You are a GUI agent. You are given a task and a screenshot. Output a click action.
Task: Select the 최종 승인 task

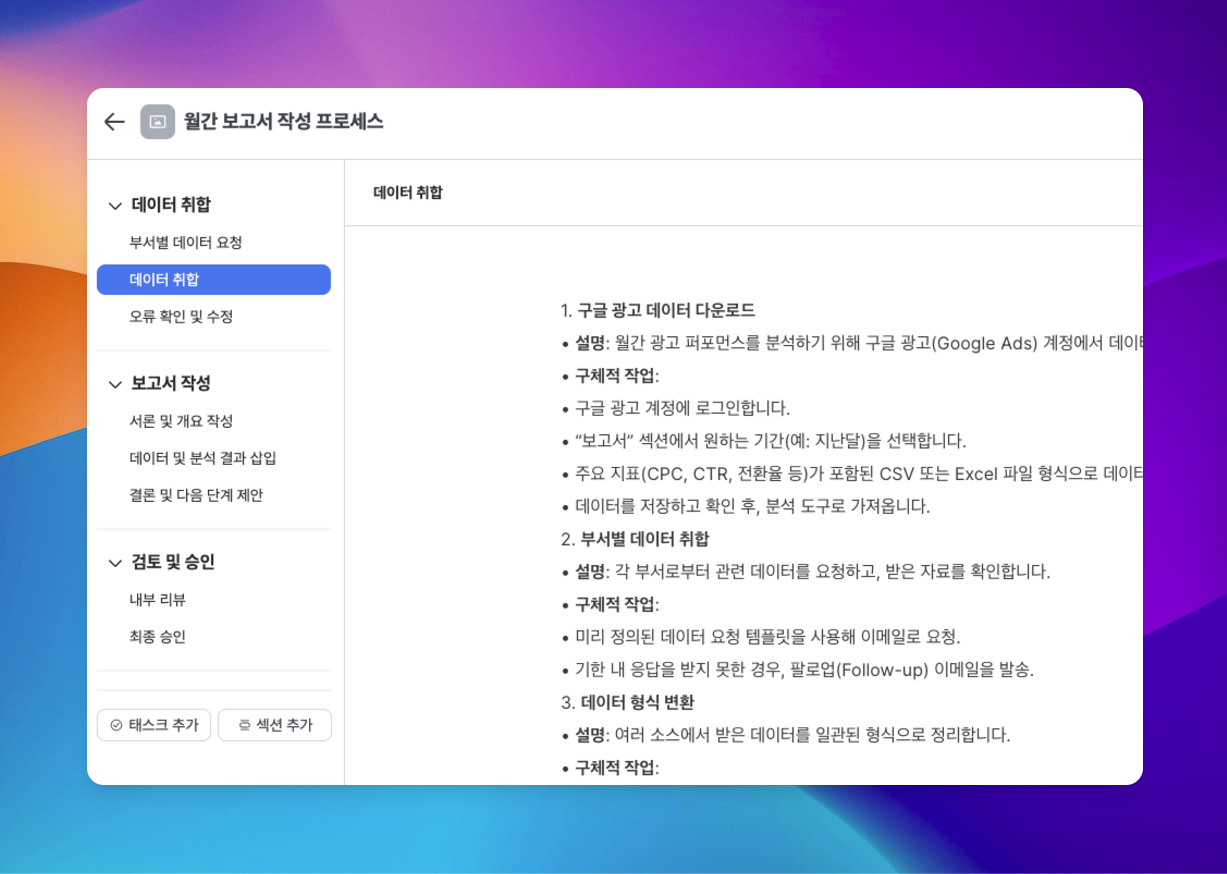pos(157,637)
